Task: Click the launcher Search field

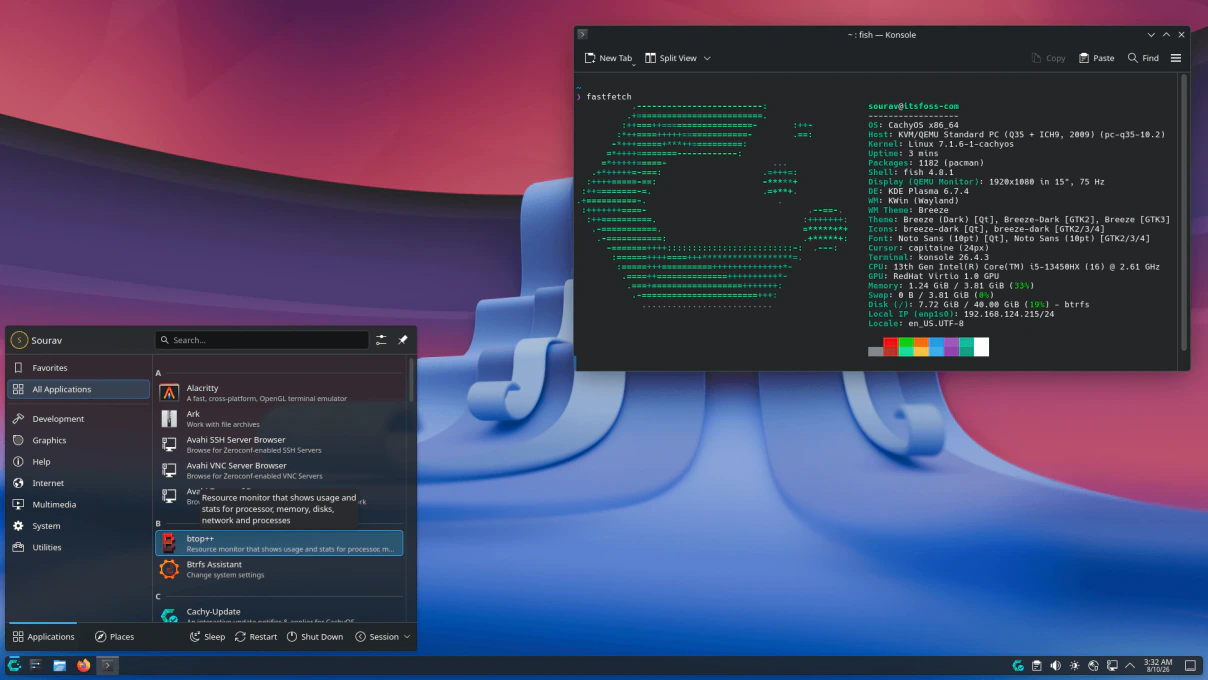Action: click(x=263, y=340)
